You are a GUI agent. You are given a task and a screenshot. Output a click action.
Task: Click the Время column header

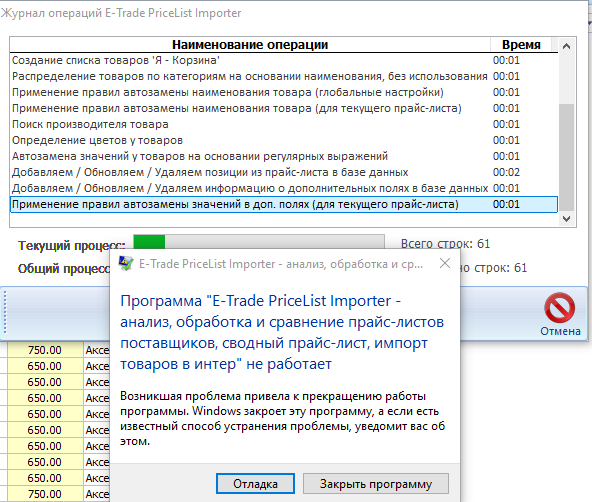pos(521,45)
